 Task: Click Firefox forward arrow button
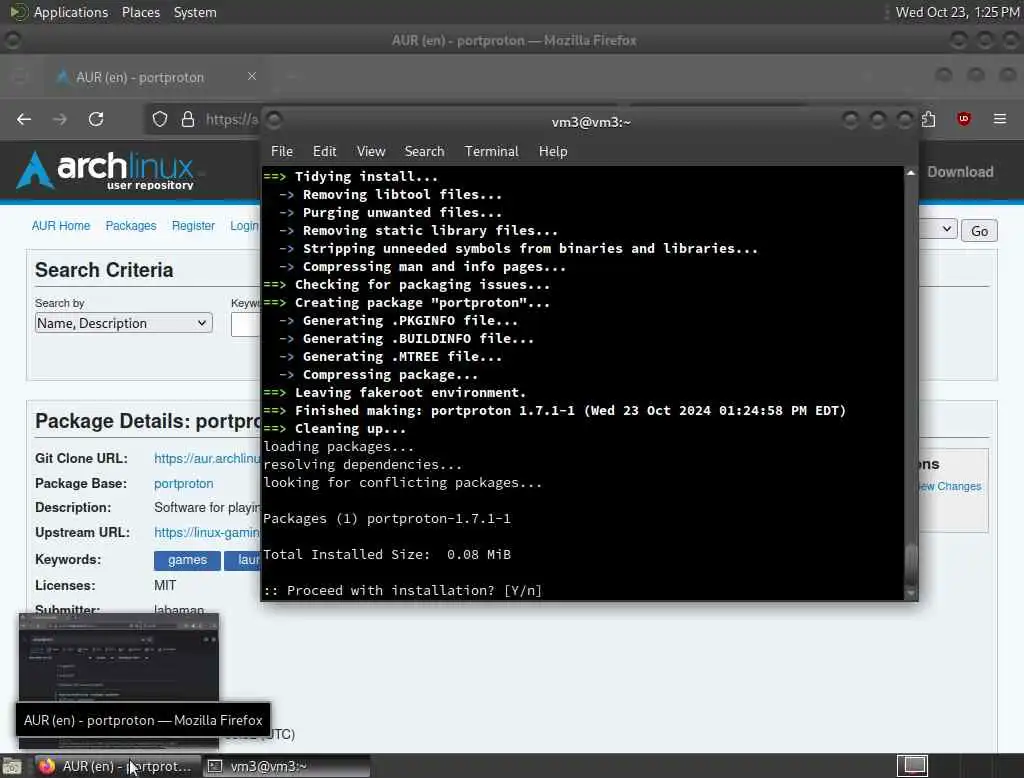click(x=60, y=119)
